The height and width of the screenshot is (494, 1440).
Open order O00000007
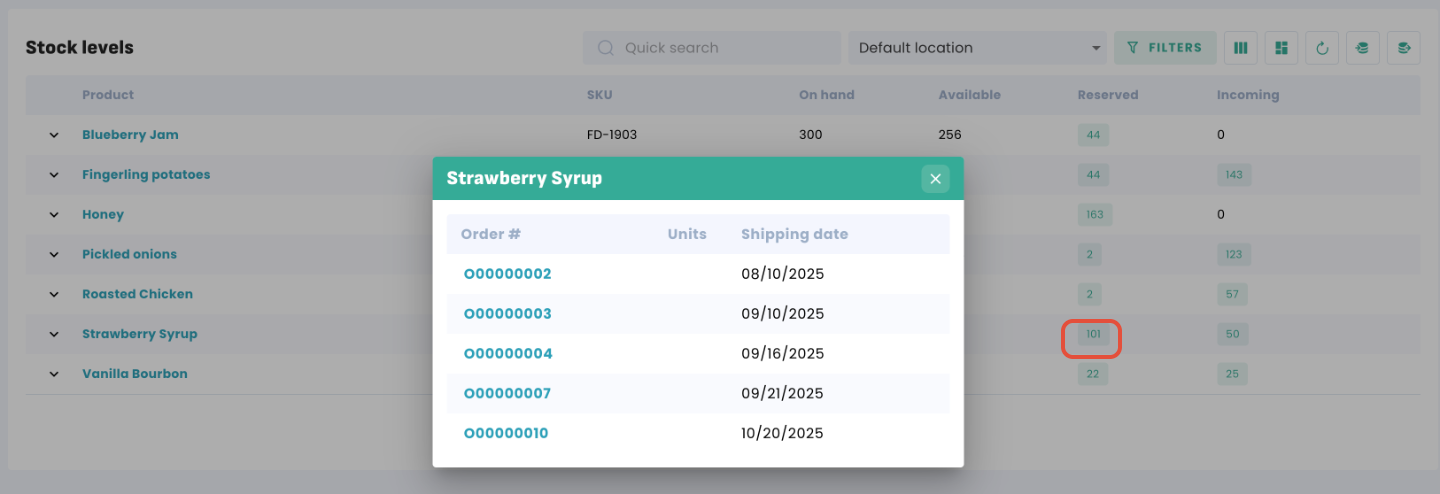coord(508,394)
